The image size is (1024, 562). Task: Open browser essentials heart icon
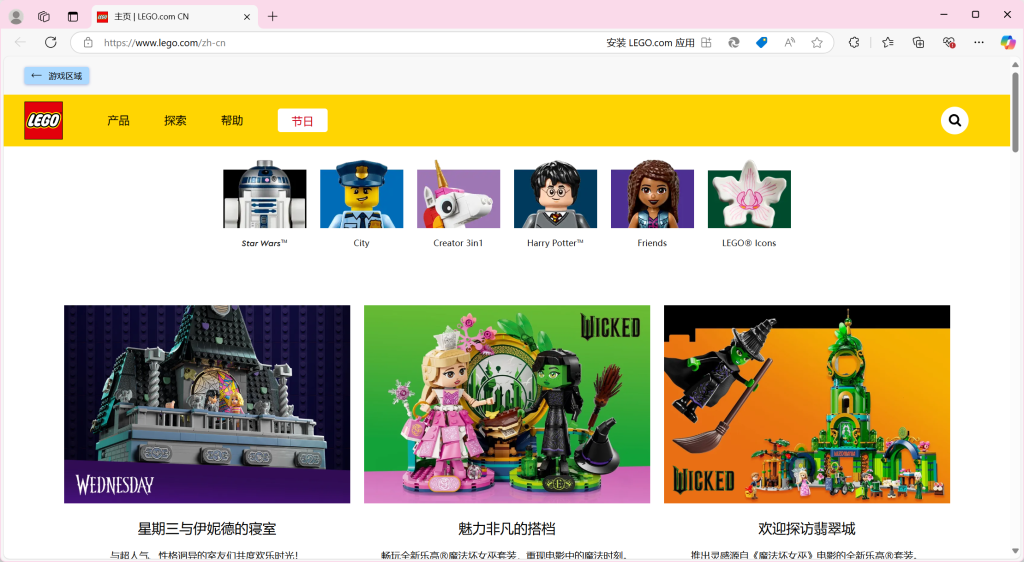click(949, 42)
